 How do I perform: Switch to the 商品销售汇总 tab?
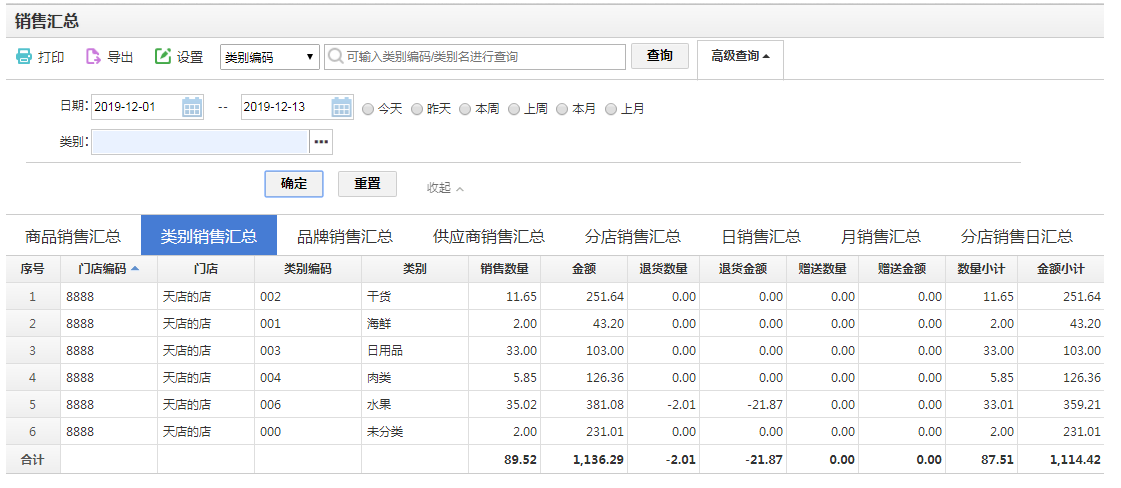click(73, 237)
